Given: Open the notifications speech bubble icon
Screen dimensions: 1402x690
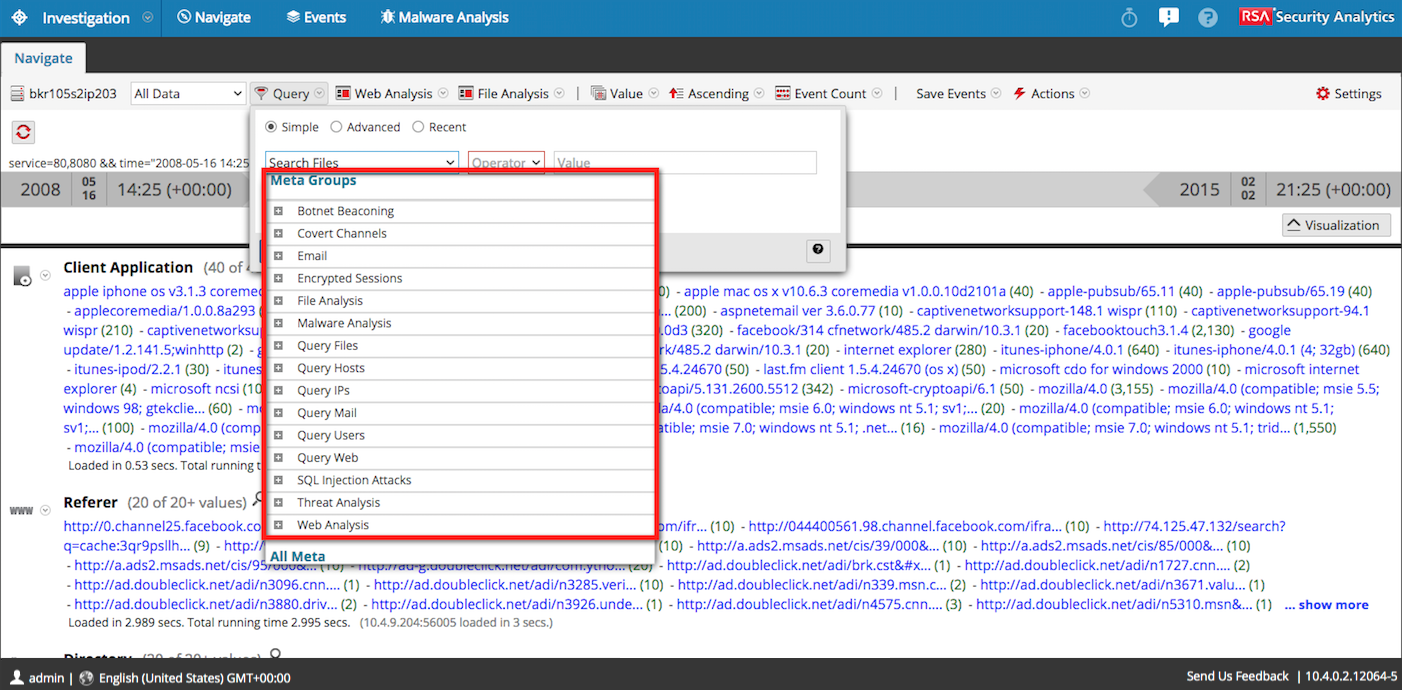Looking at the screenshot, I should click(x=1168, y=18).
